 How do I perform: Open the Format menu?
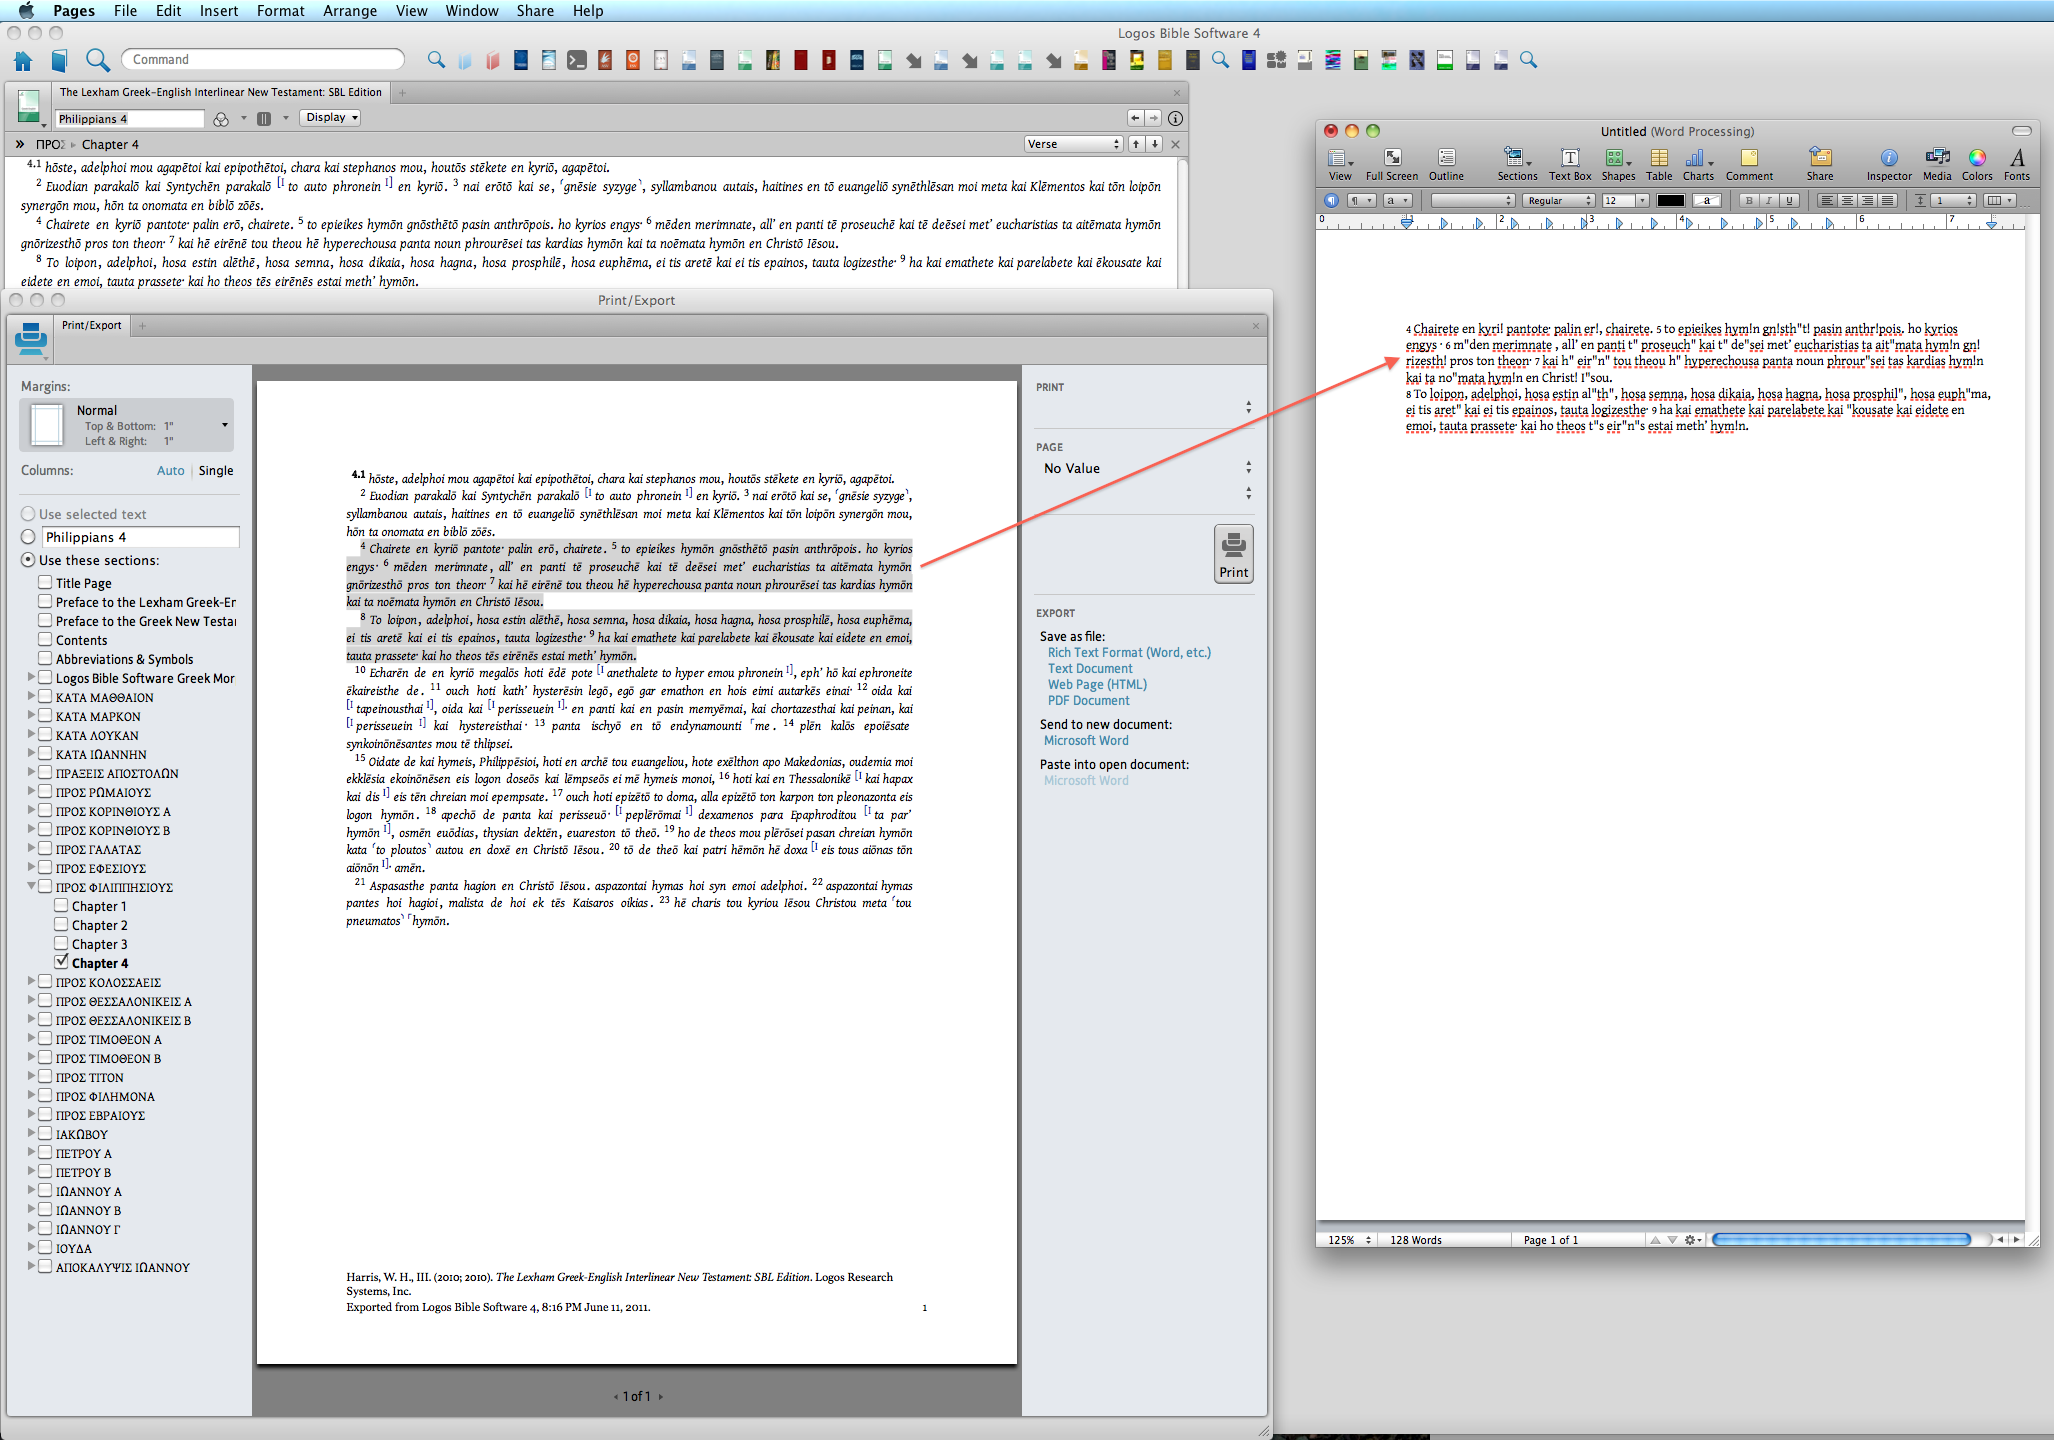pos(280,11)
